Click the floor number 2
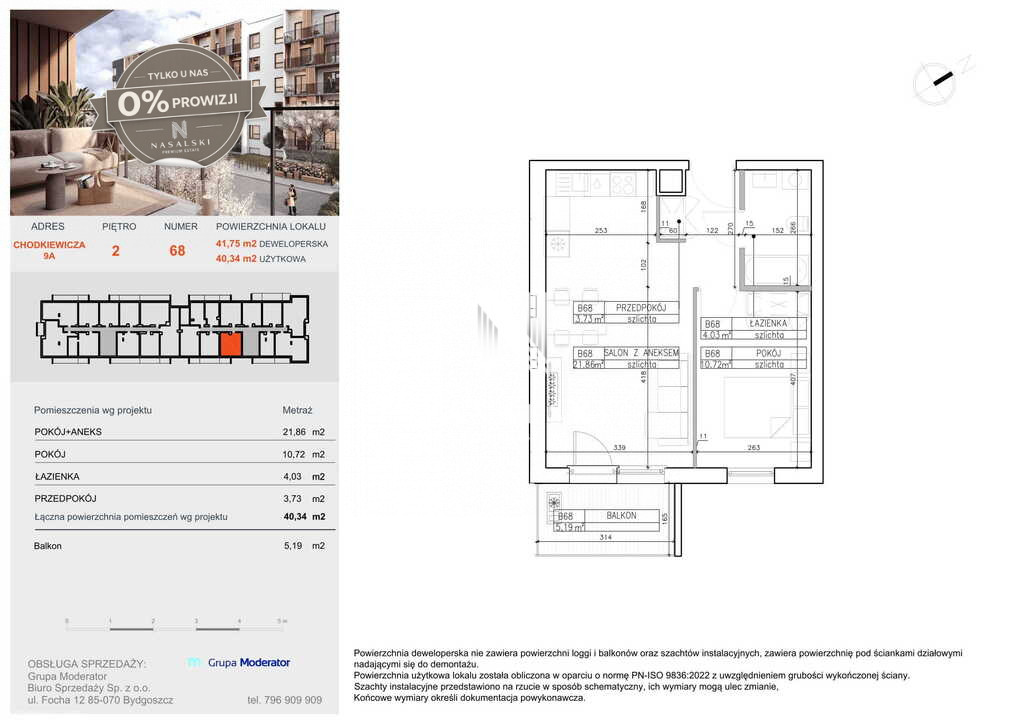This screenshot has width=1024, height=724. pos(116,251)
